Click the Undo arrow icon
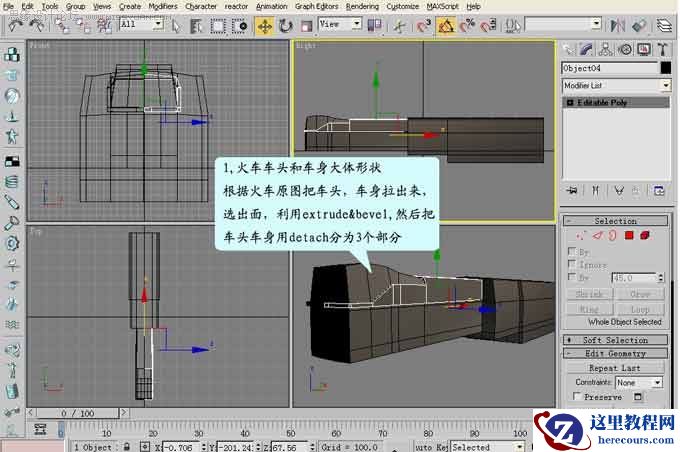 15,26
